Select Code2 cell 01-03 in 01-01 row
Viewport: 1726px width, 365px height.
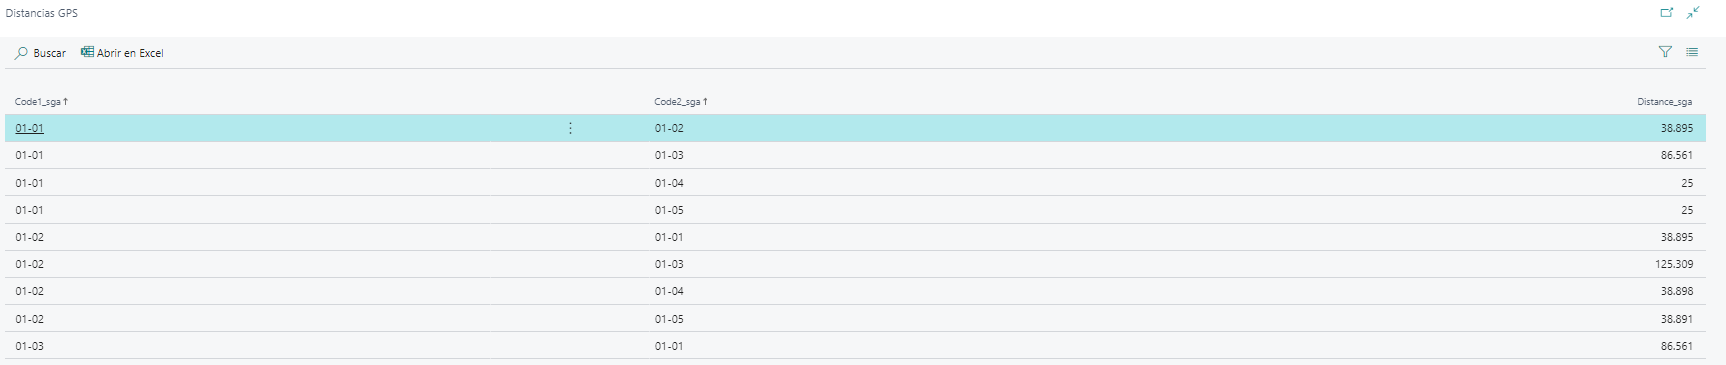[x=669, y=155]
